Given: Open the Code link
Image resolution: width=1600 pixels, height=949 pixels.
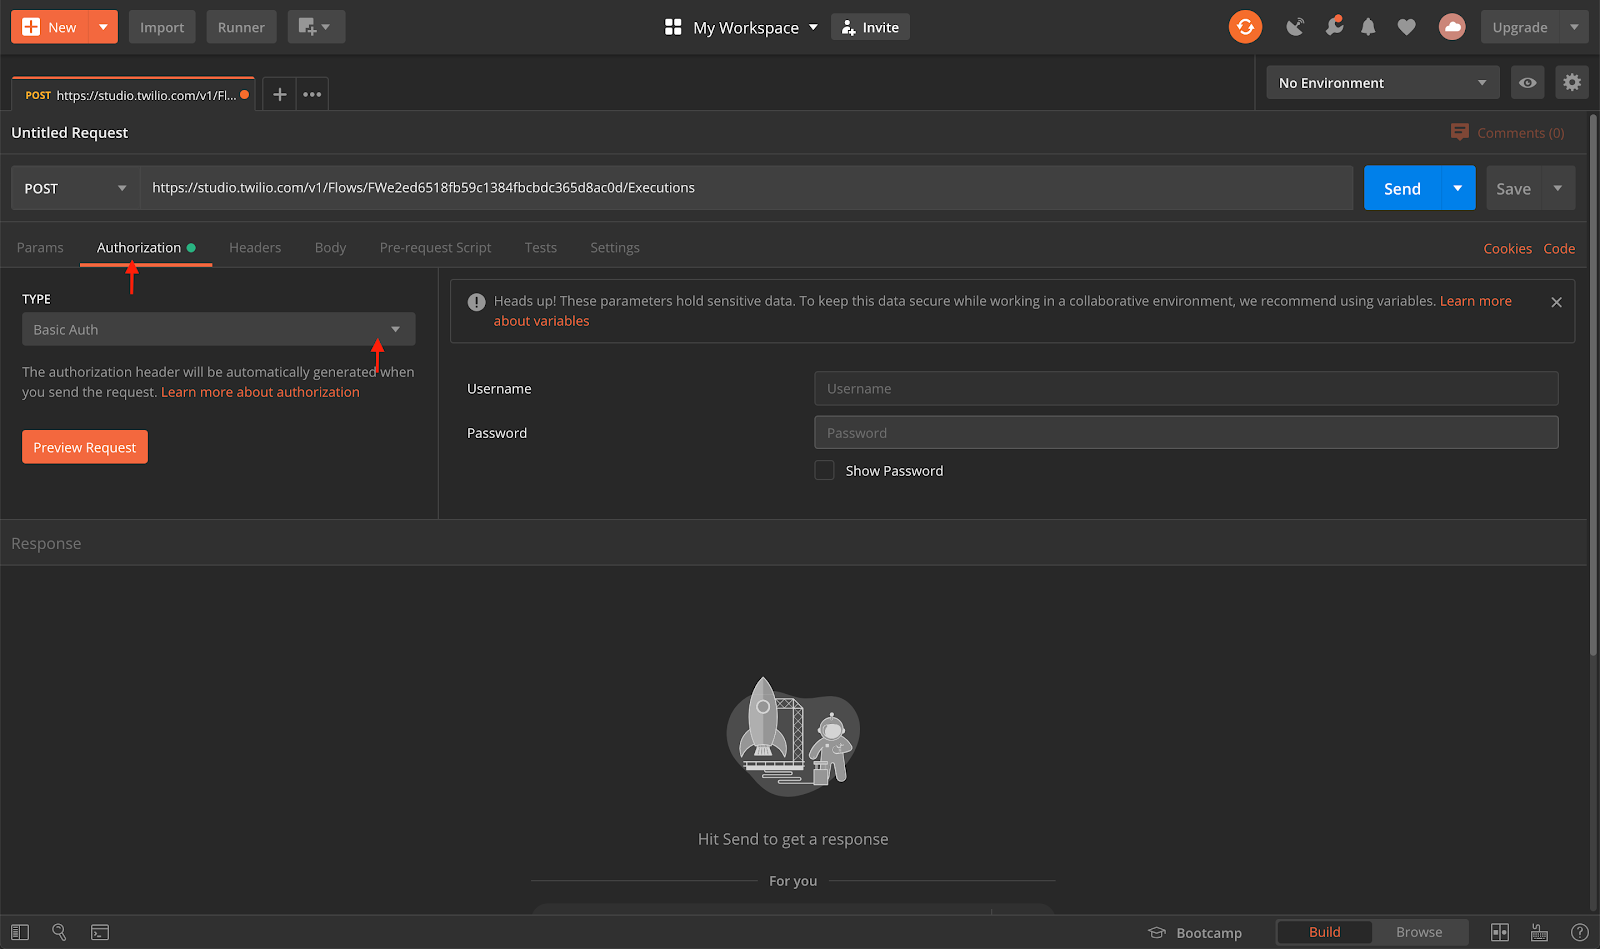Looking at the screenshot, I should coord(1559,248).
